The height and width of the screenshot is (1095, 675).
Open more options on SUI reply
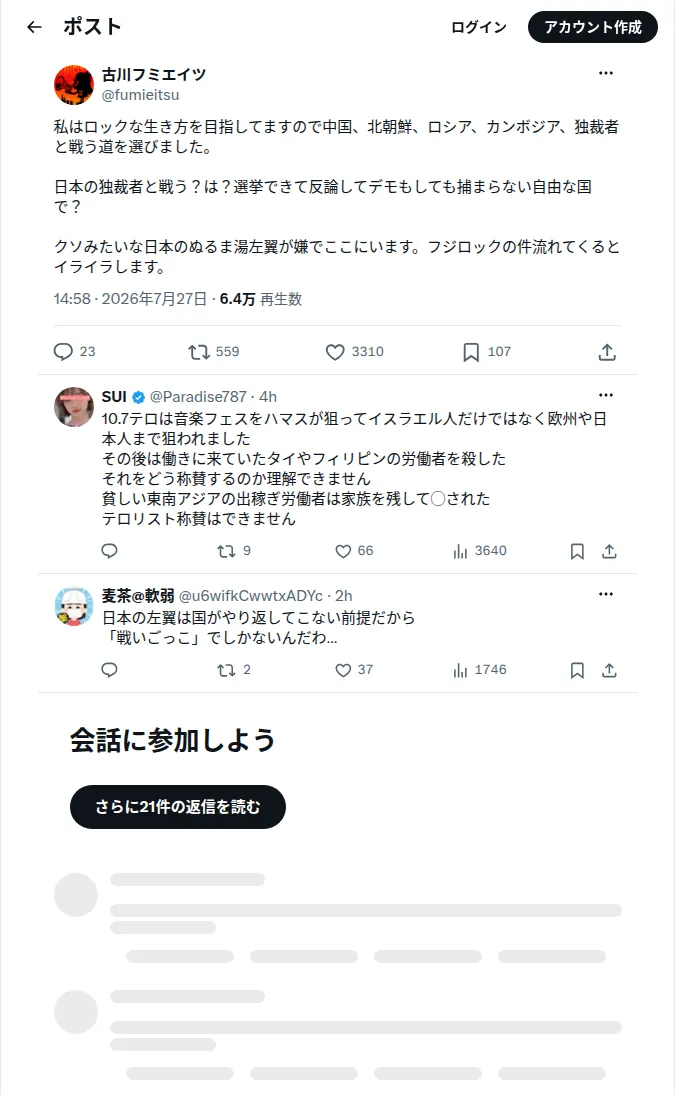click(x=606, y=395)
